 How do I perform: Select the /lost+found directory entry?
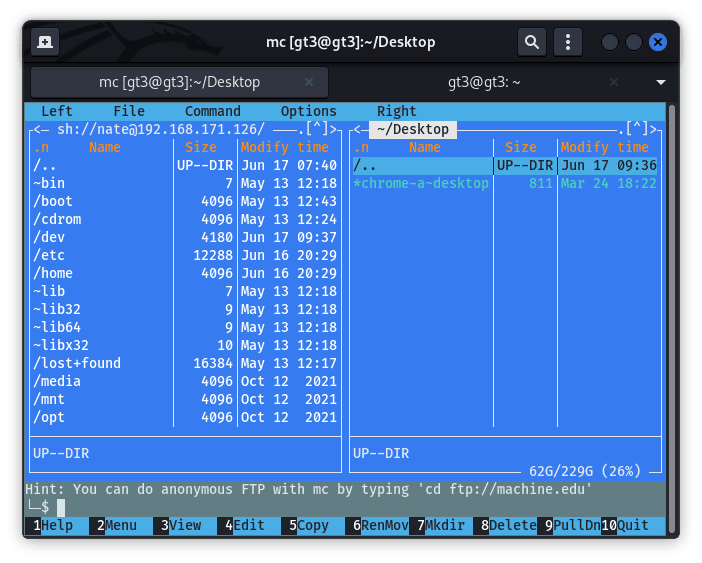click(x=76, y=363)
